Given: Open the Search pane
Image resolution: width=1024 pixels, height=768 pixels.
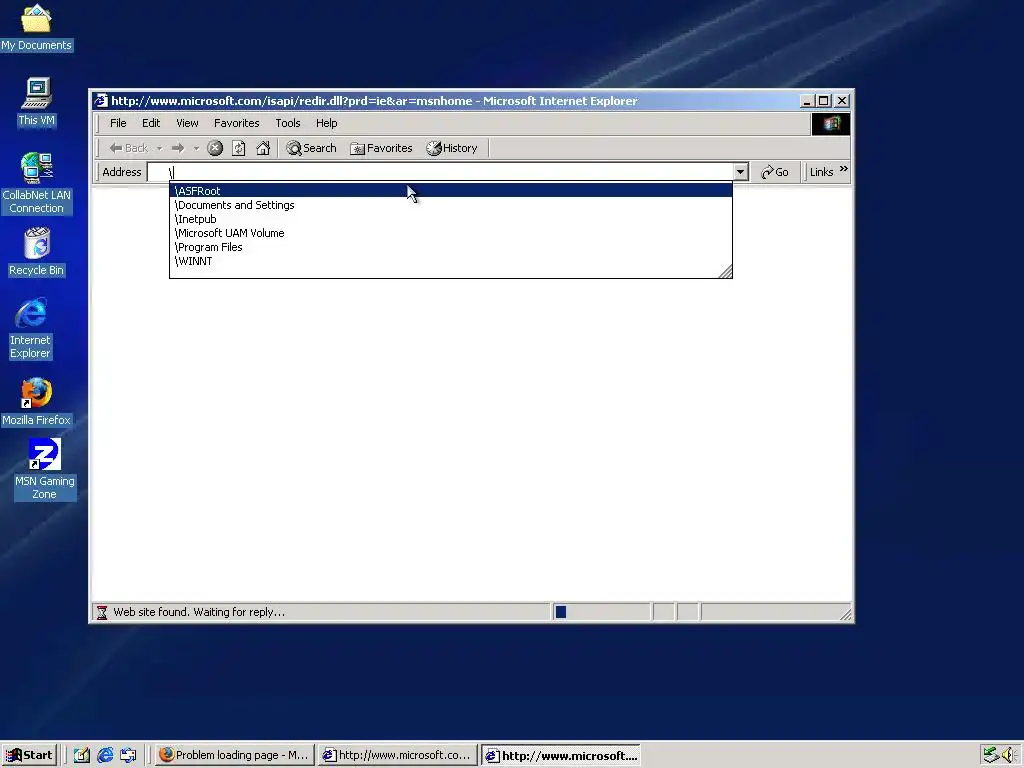Looking at the screenshot, I should pyautogui.click(x=312, y=148).
